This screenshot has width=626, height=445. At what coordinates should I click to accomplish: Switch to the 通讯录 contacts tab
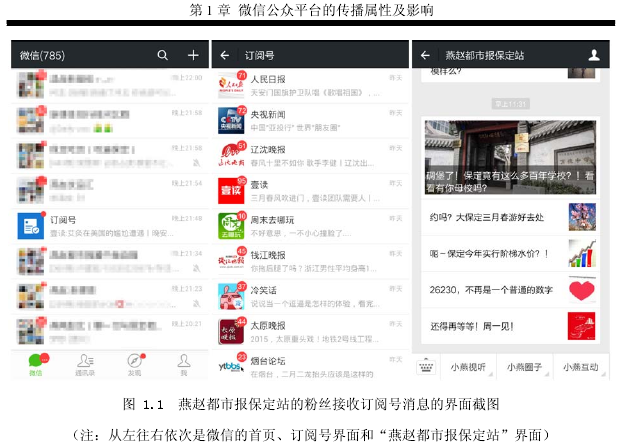tap(85, 365)
